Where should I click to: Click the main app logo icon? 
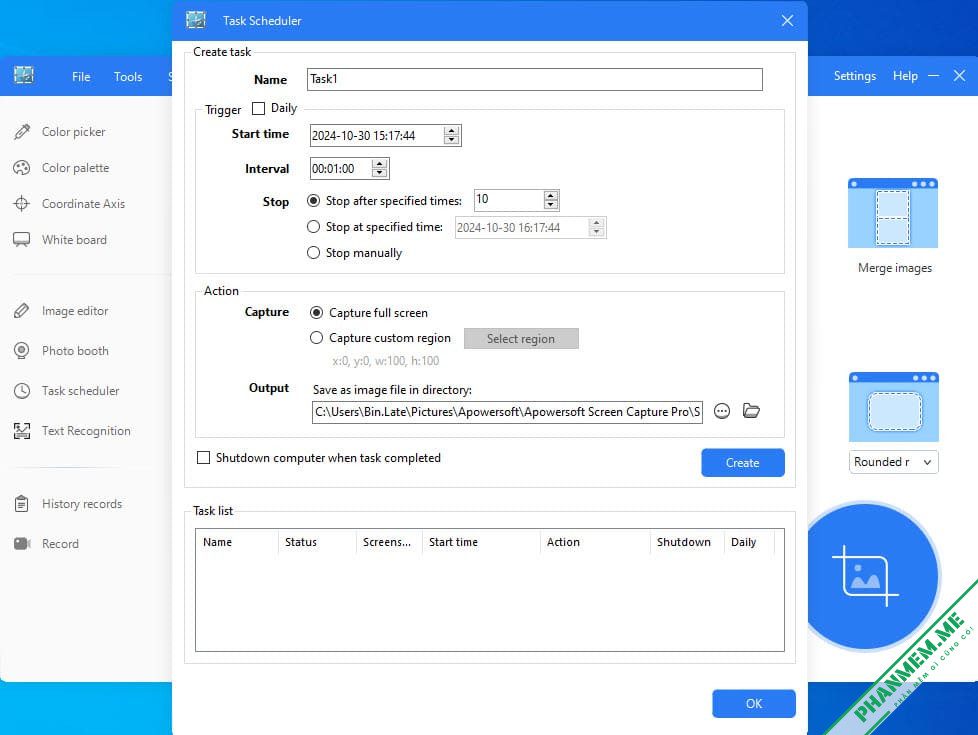pos(24,75)
